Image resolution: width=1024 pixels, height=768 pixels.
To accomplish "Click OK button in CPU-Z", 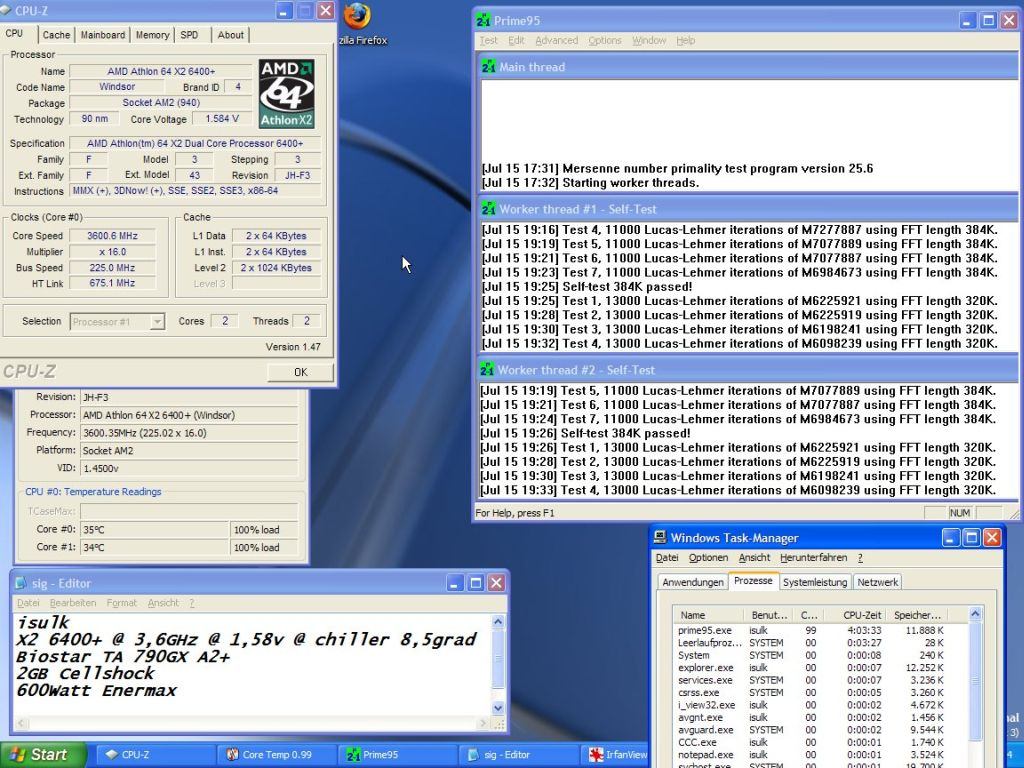I will tap(300, 372).
